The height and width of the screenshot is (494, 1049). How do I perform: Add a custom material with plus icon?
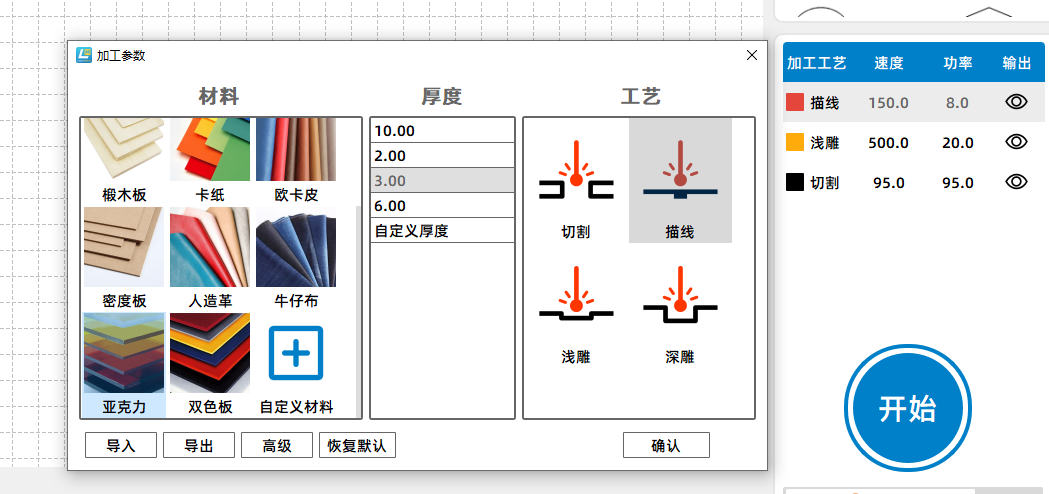(x=296, y=354)
